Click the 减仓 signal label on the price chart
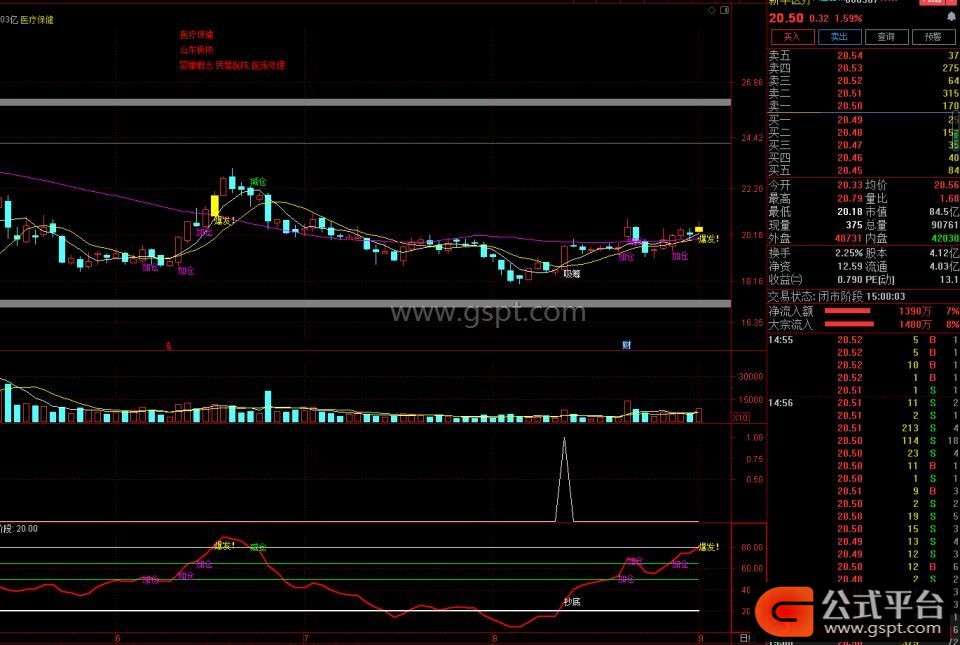 tap(258, 182)
